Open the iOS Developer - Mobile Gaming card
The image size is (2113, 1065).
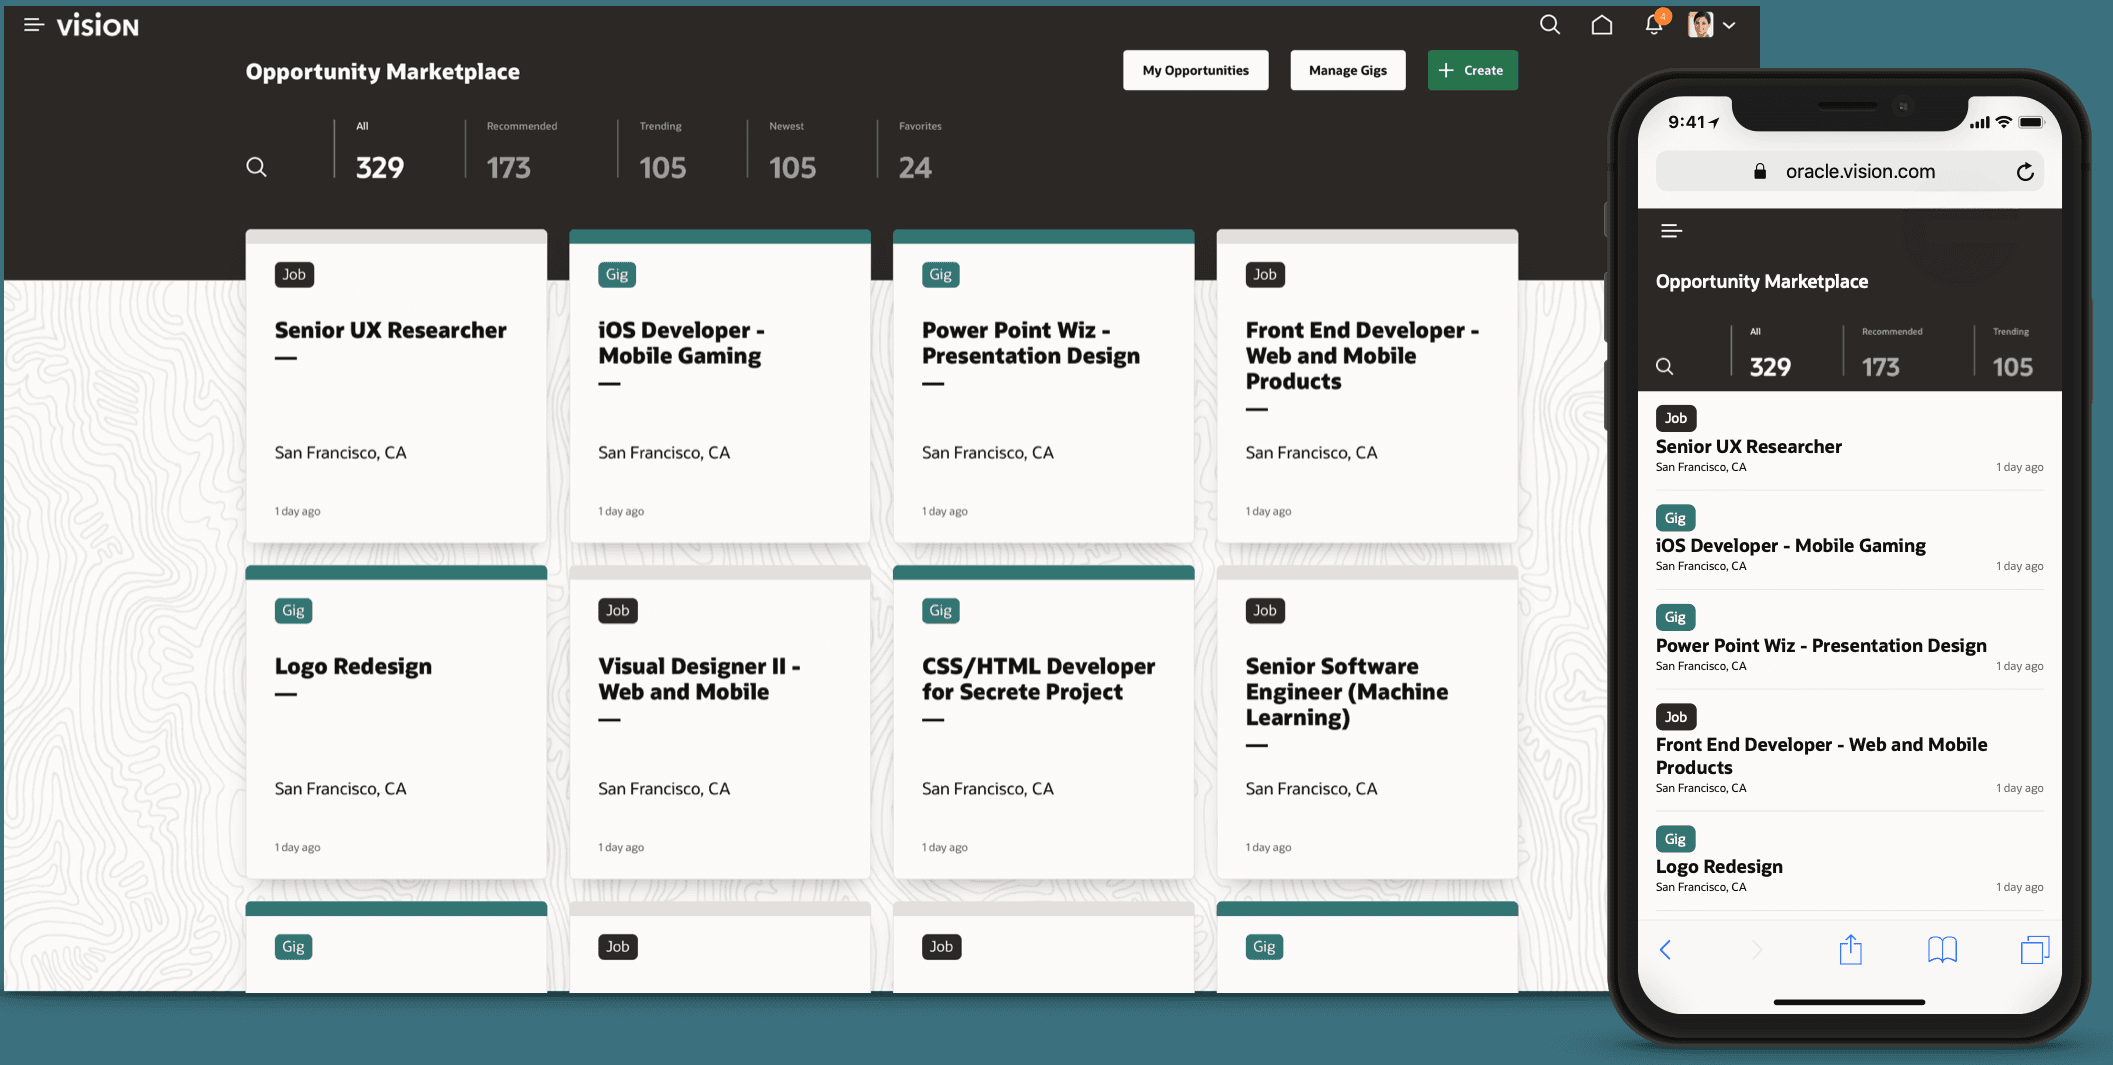click(x=720, y=387)
